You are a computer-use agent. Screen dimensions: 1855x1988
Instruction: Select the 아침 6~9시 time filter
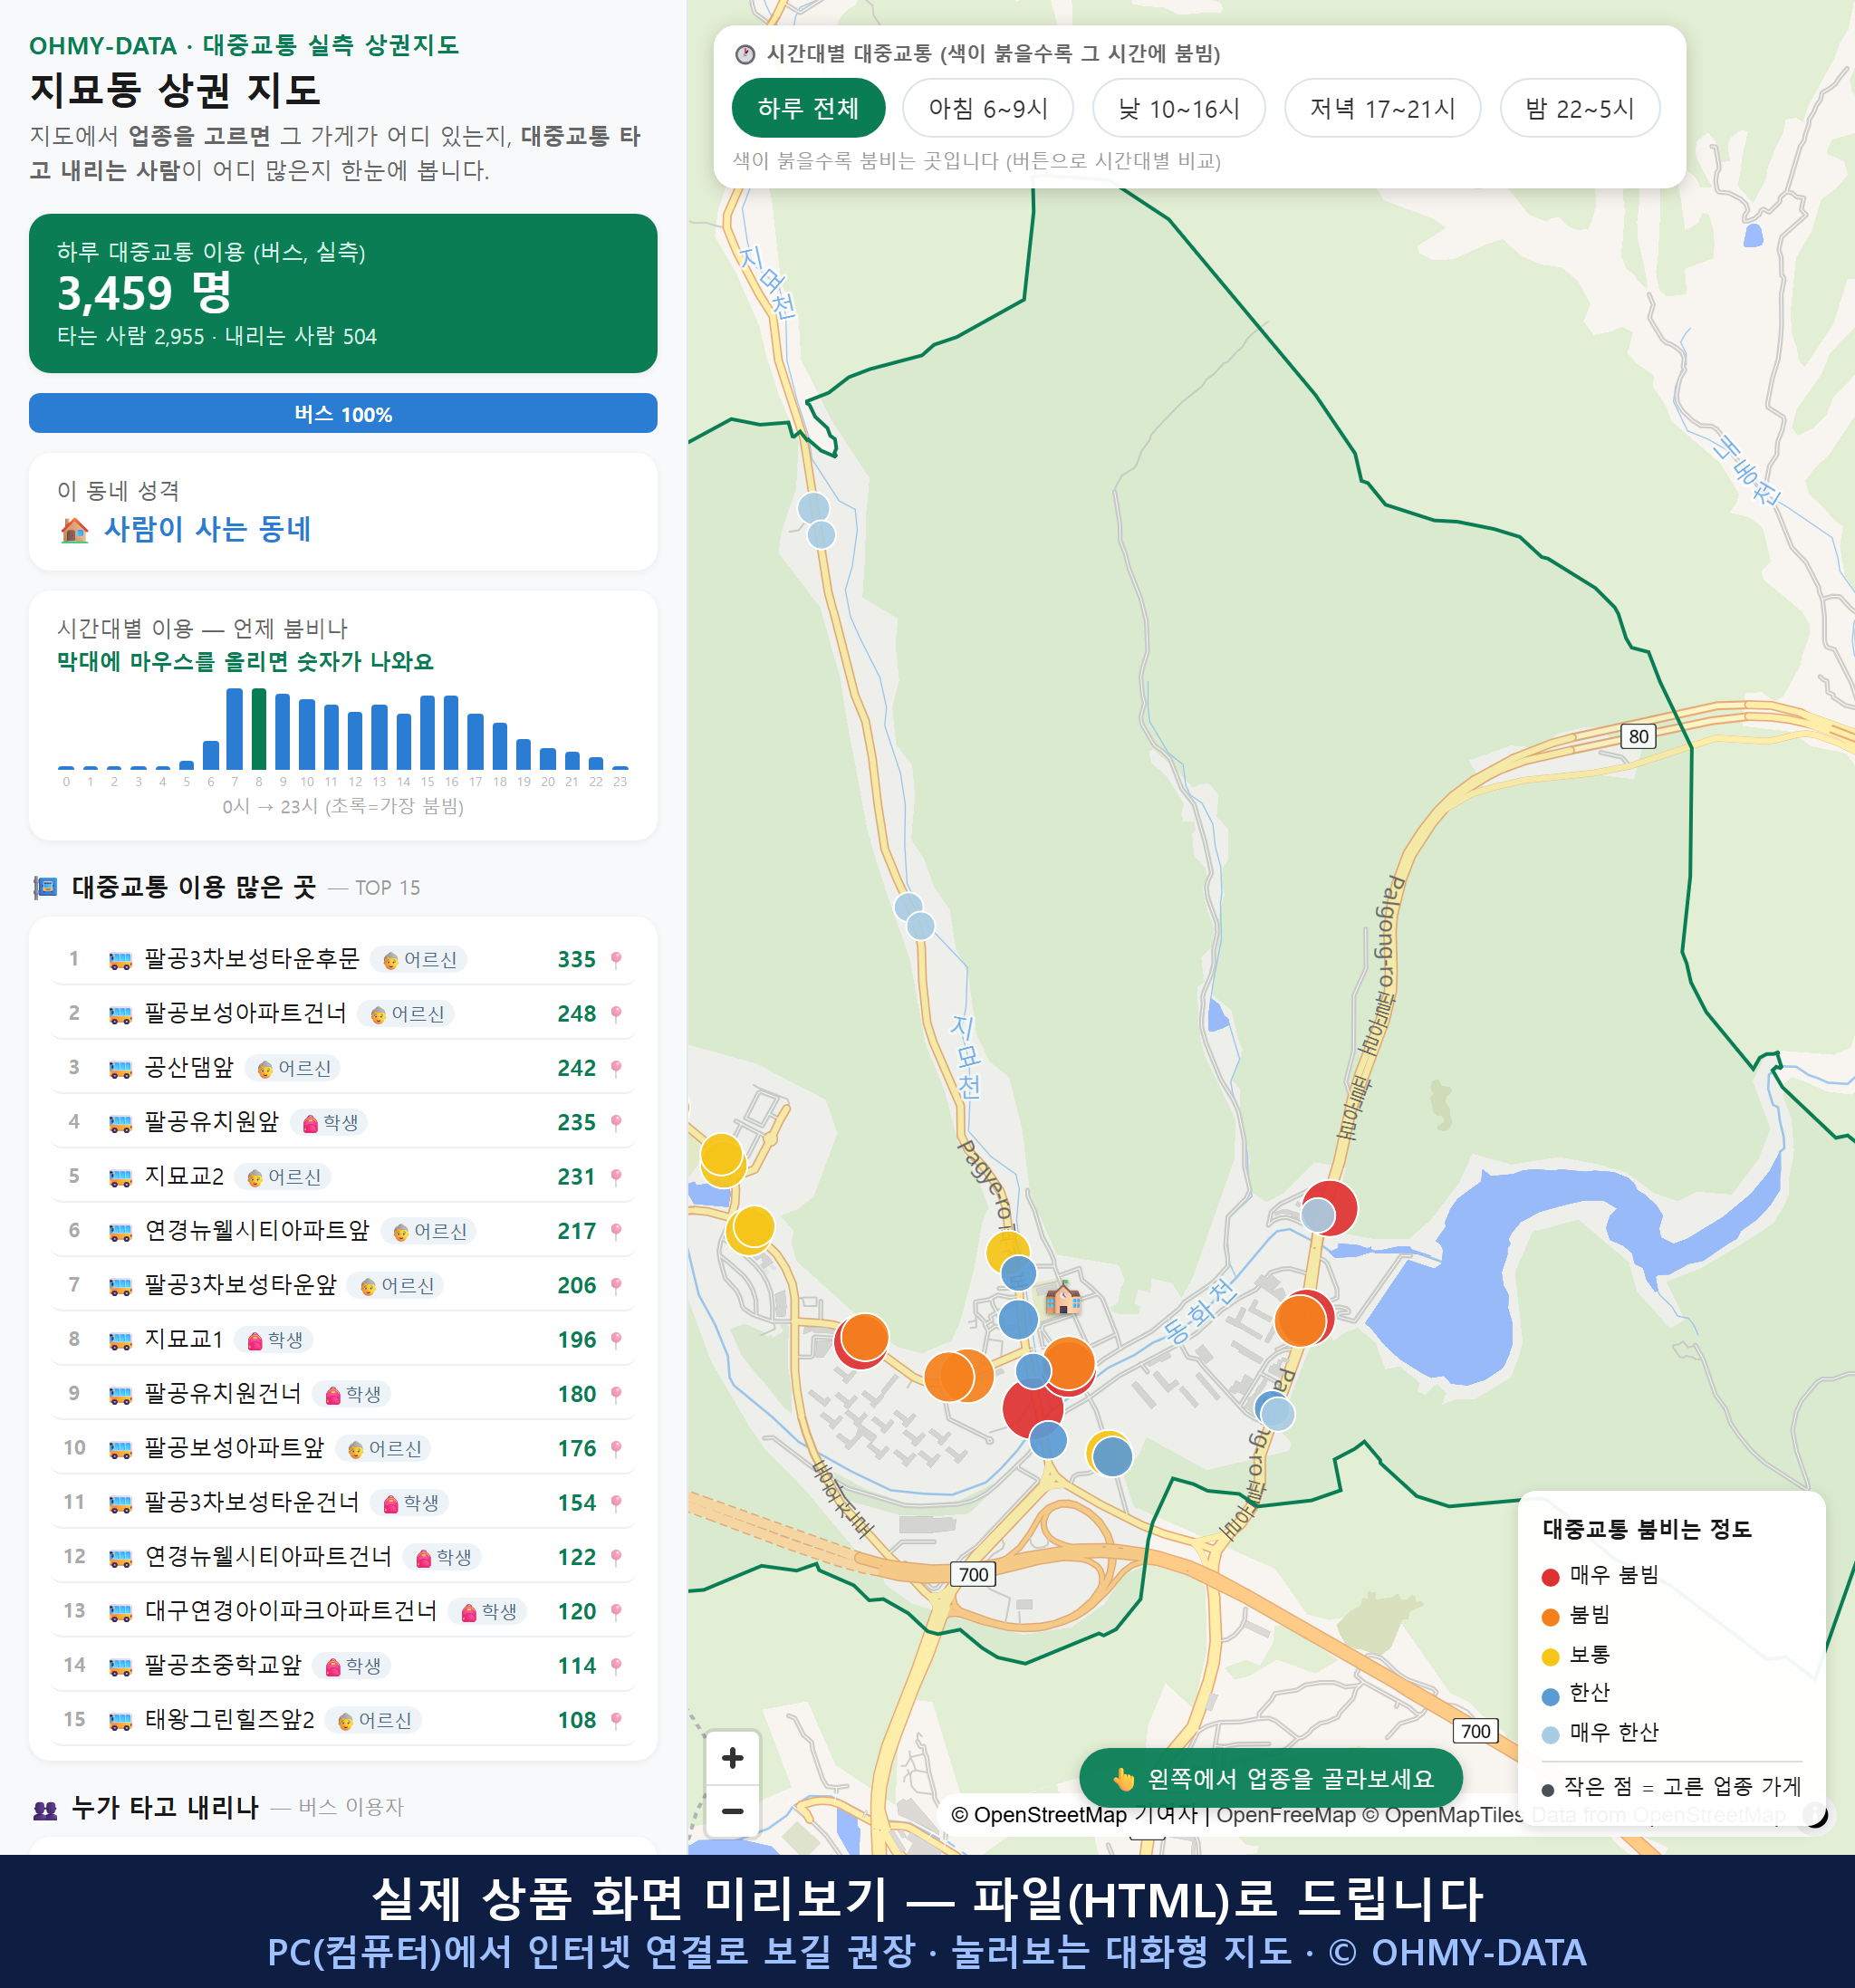[x=988, y=108]
